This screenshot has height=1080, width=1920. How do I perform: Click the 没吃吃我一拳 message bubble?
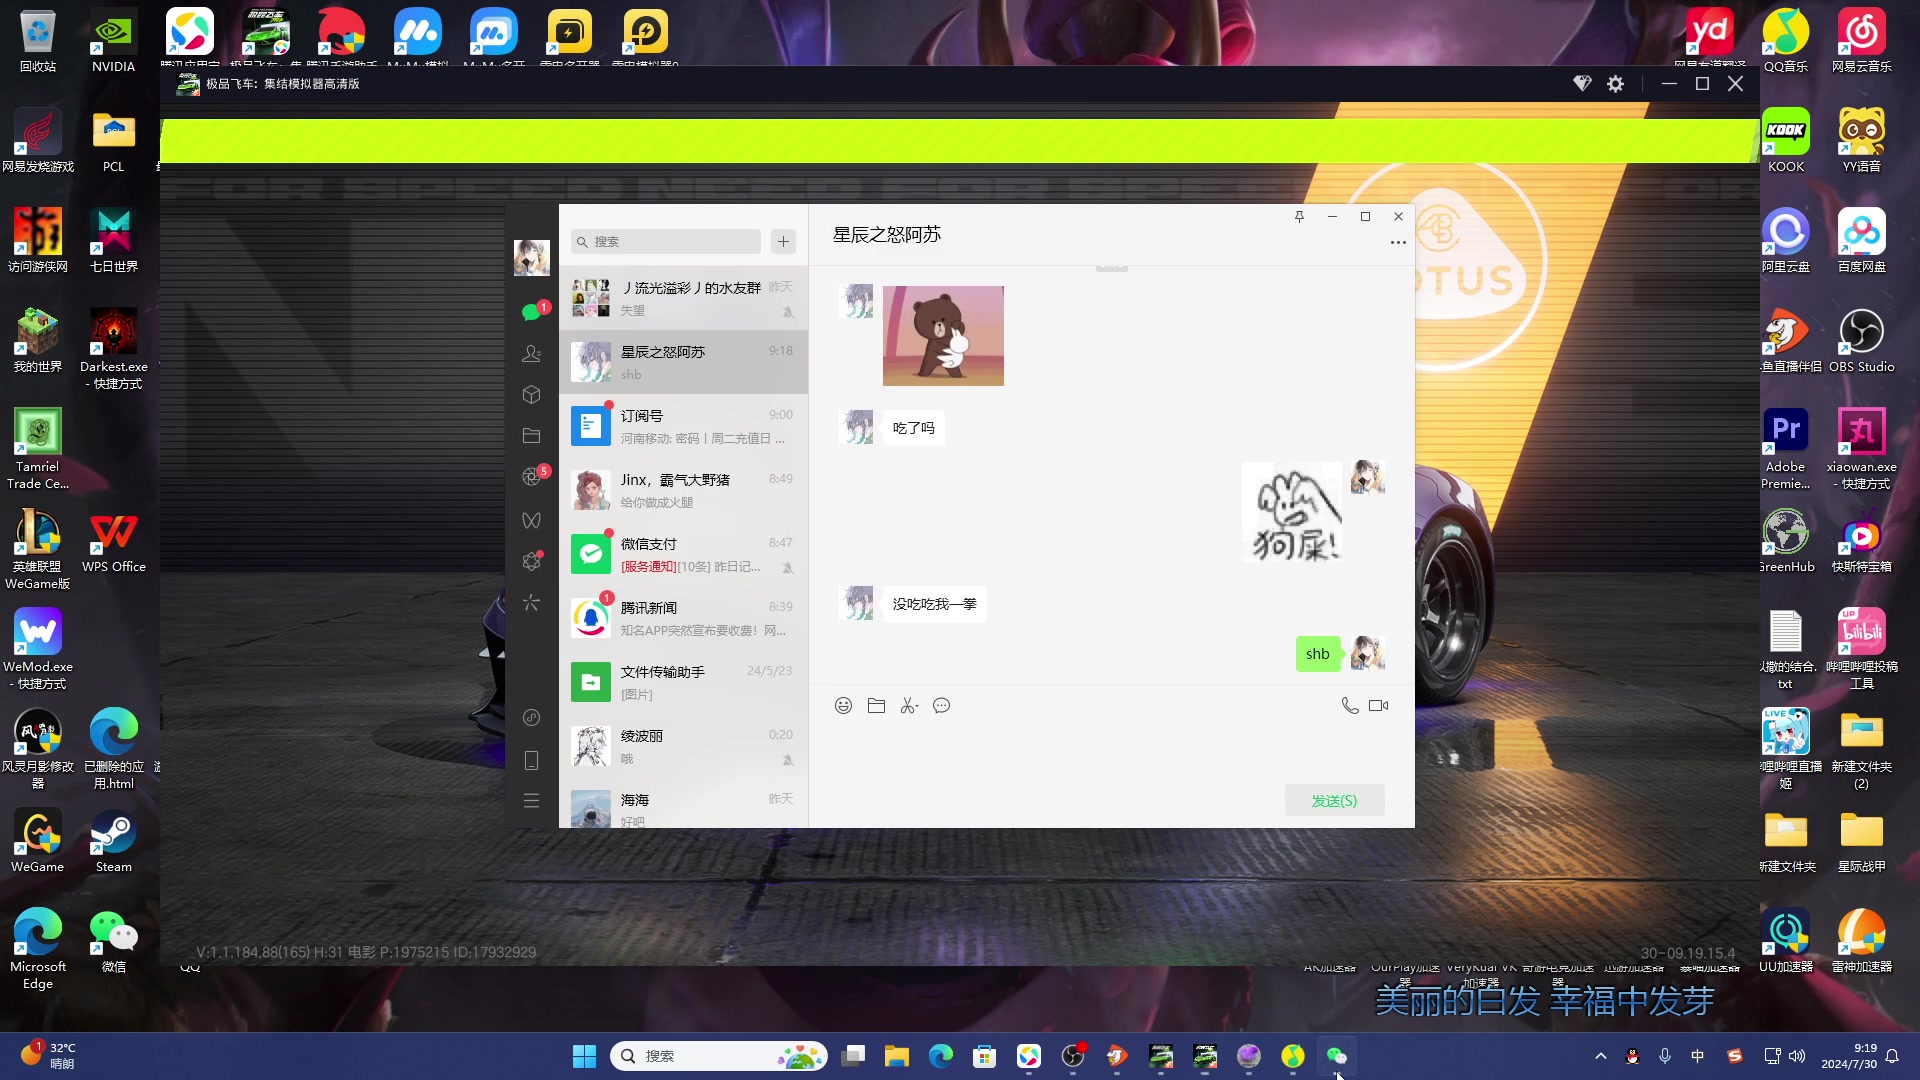pyautogui.click(x=934, y=604)
